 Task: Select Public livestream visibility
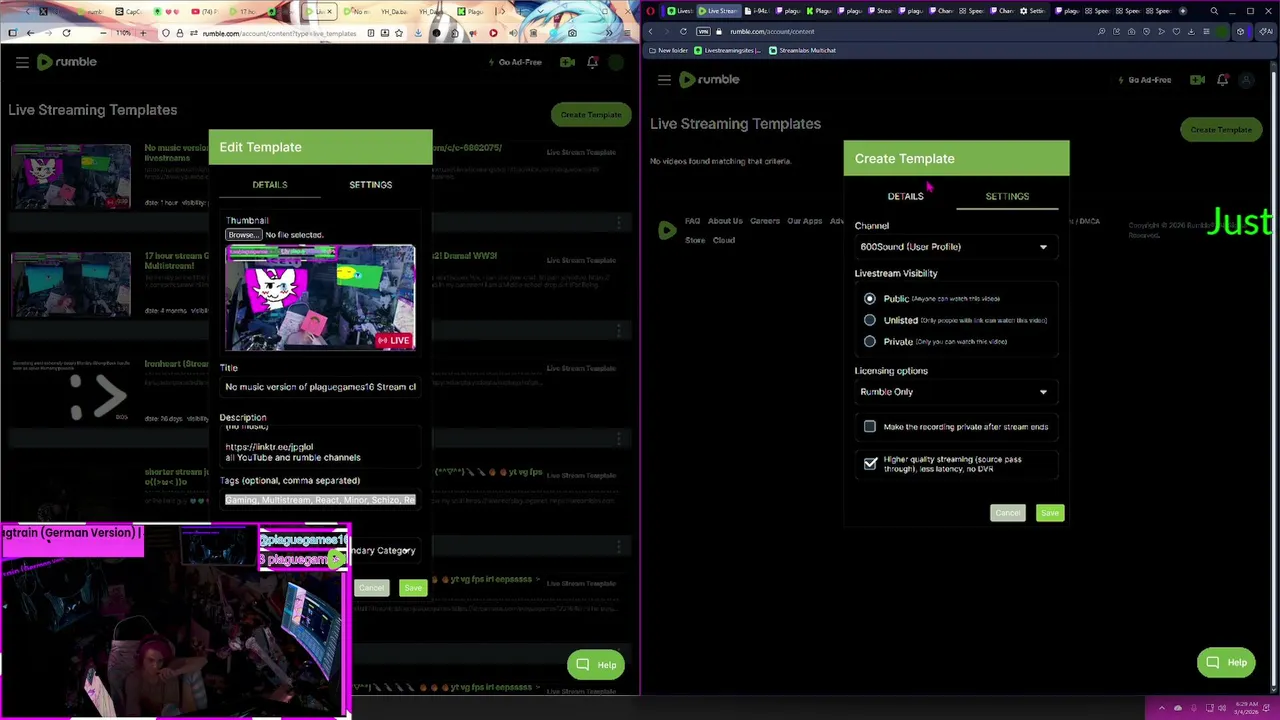pyautogui.click(x=870, y=298)
